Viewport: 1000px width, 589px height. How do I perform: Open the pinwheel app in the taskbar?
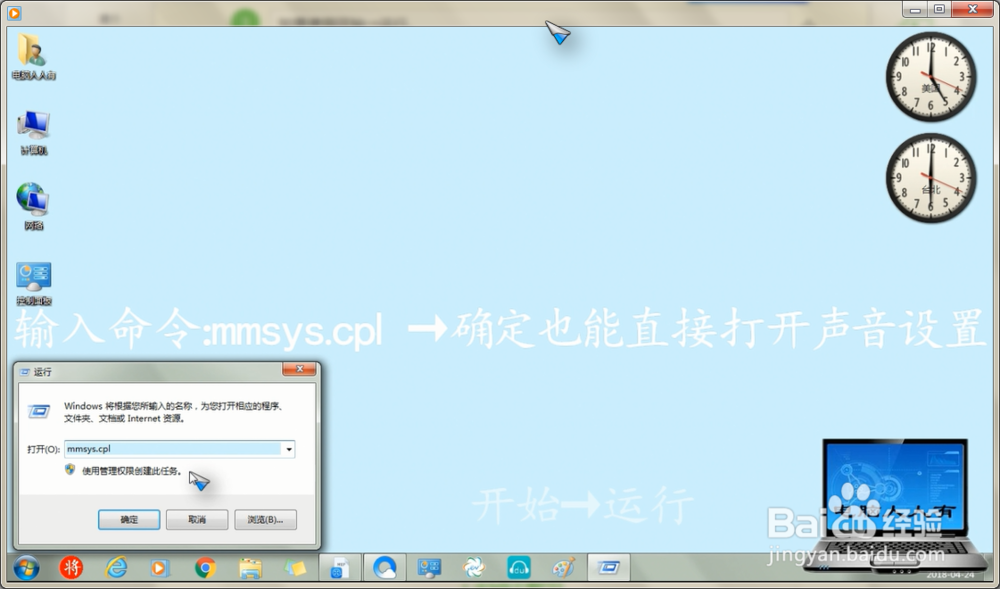474,567
